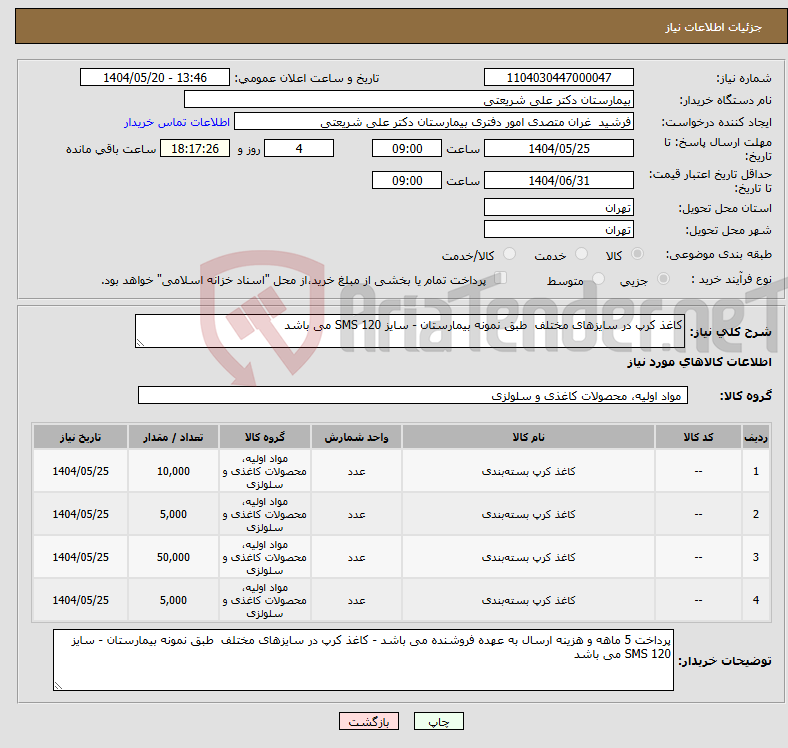Click the ردیف column header

755,437
